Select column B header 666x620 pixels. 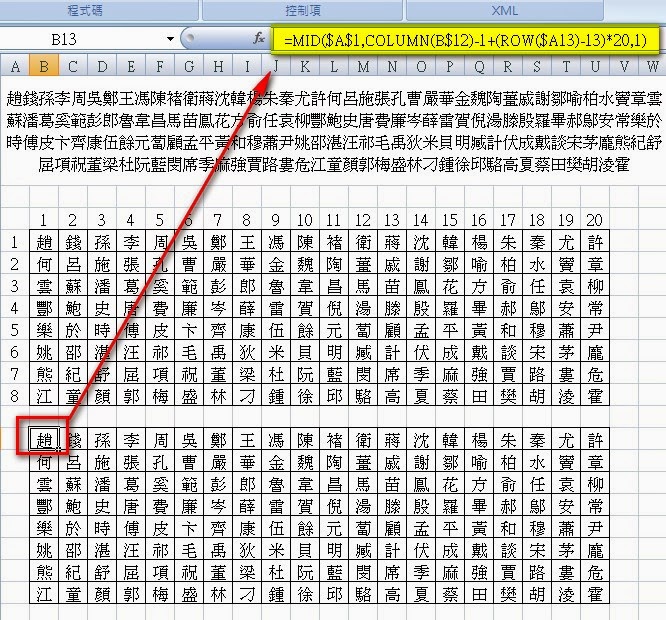point(44,66)
